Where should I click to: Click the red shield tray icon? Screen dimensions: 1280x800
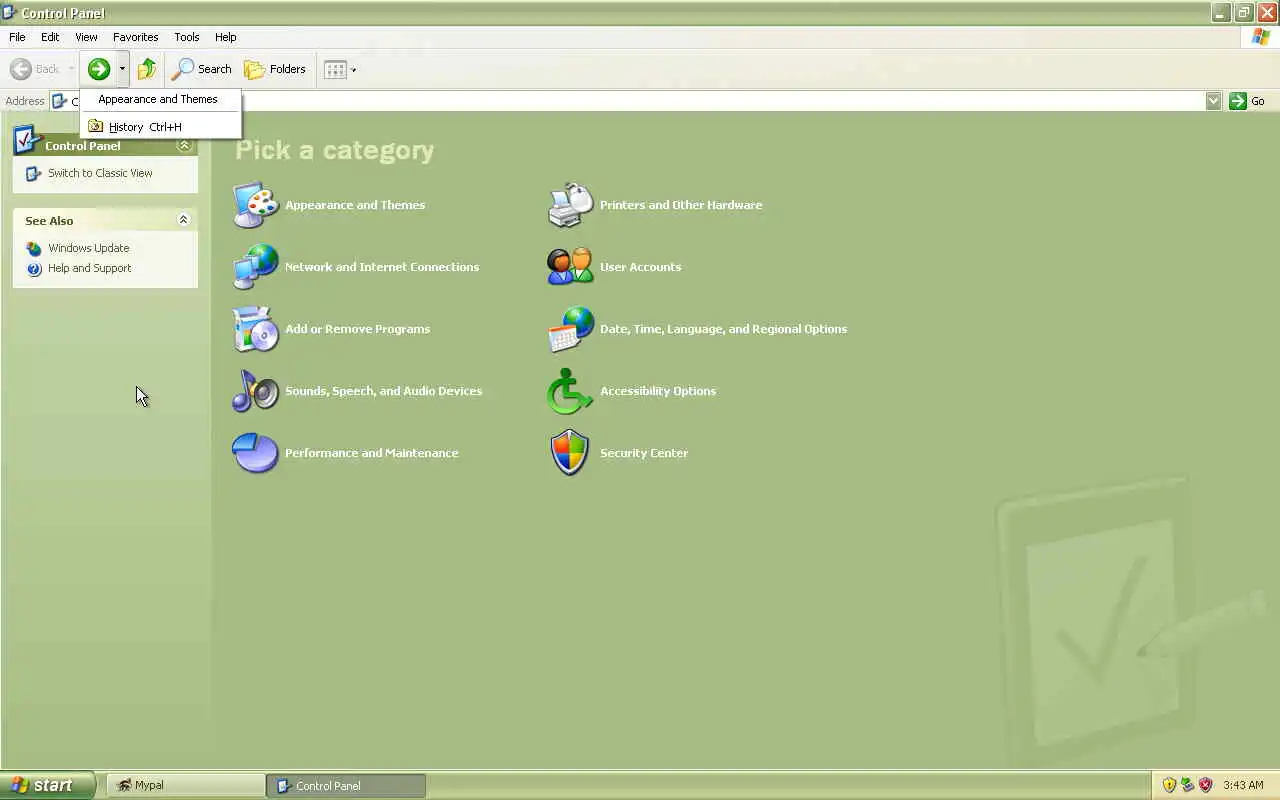coord(1205,785)
